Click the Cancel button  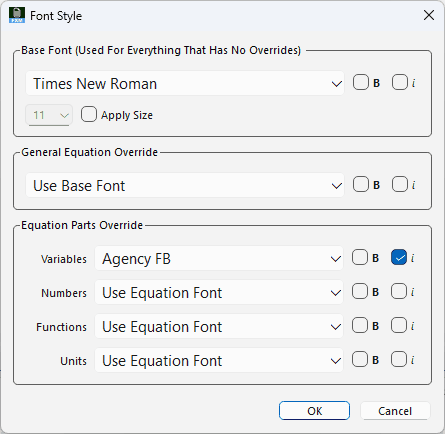395,411
